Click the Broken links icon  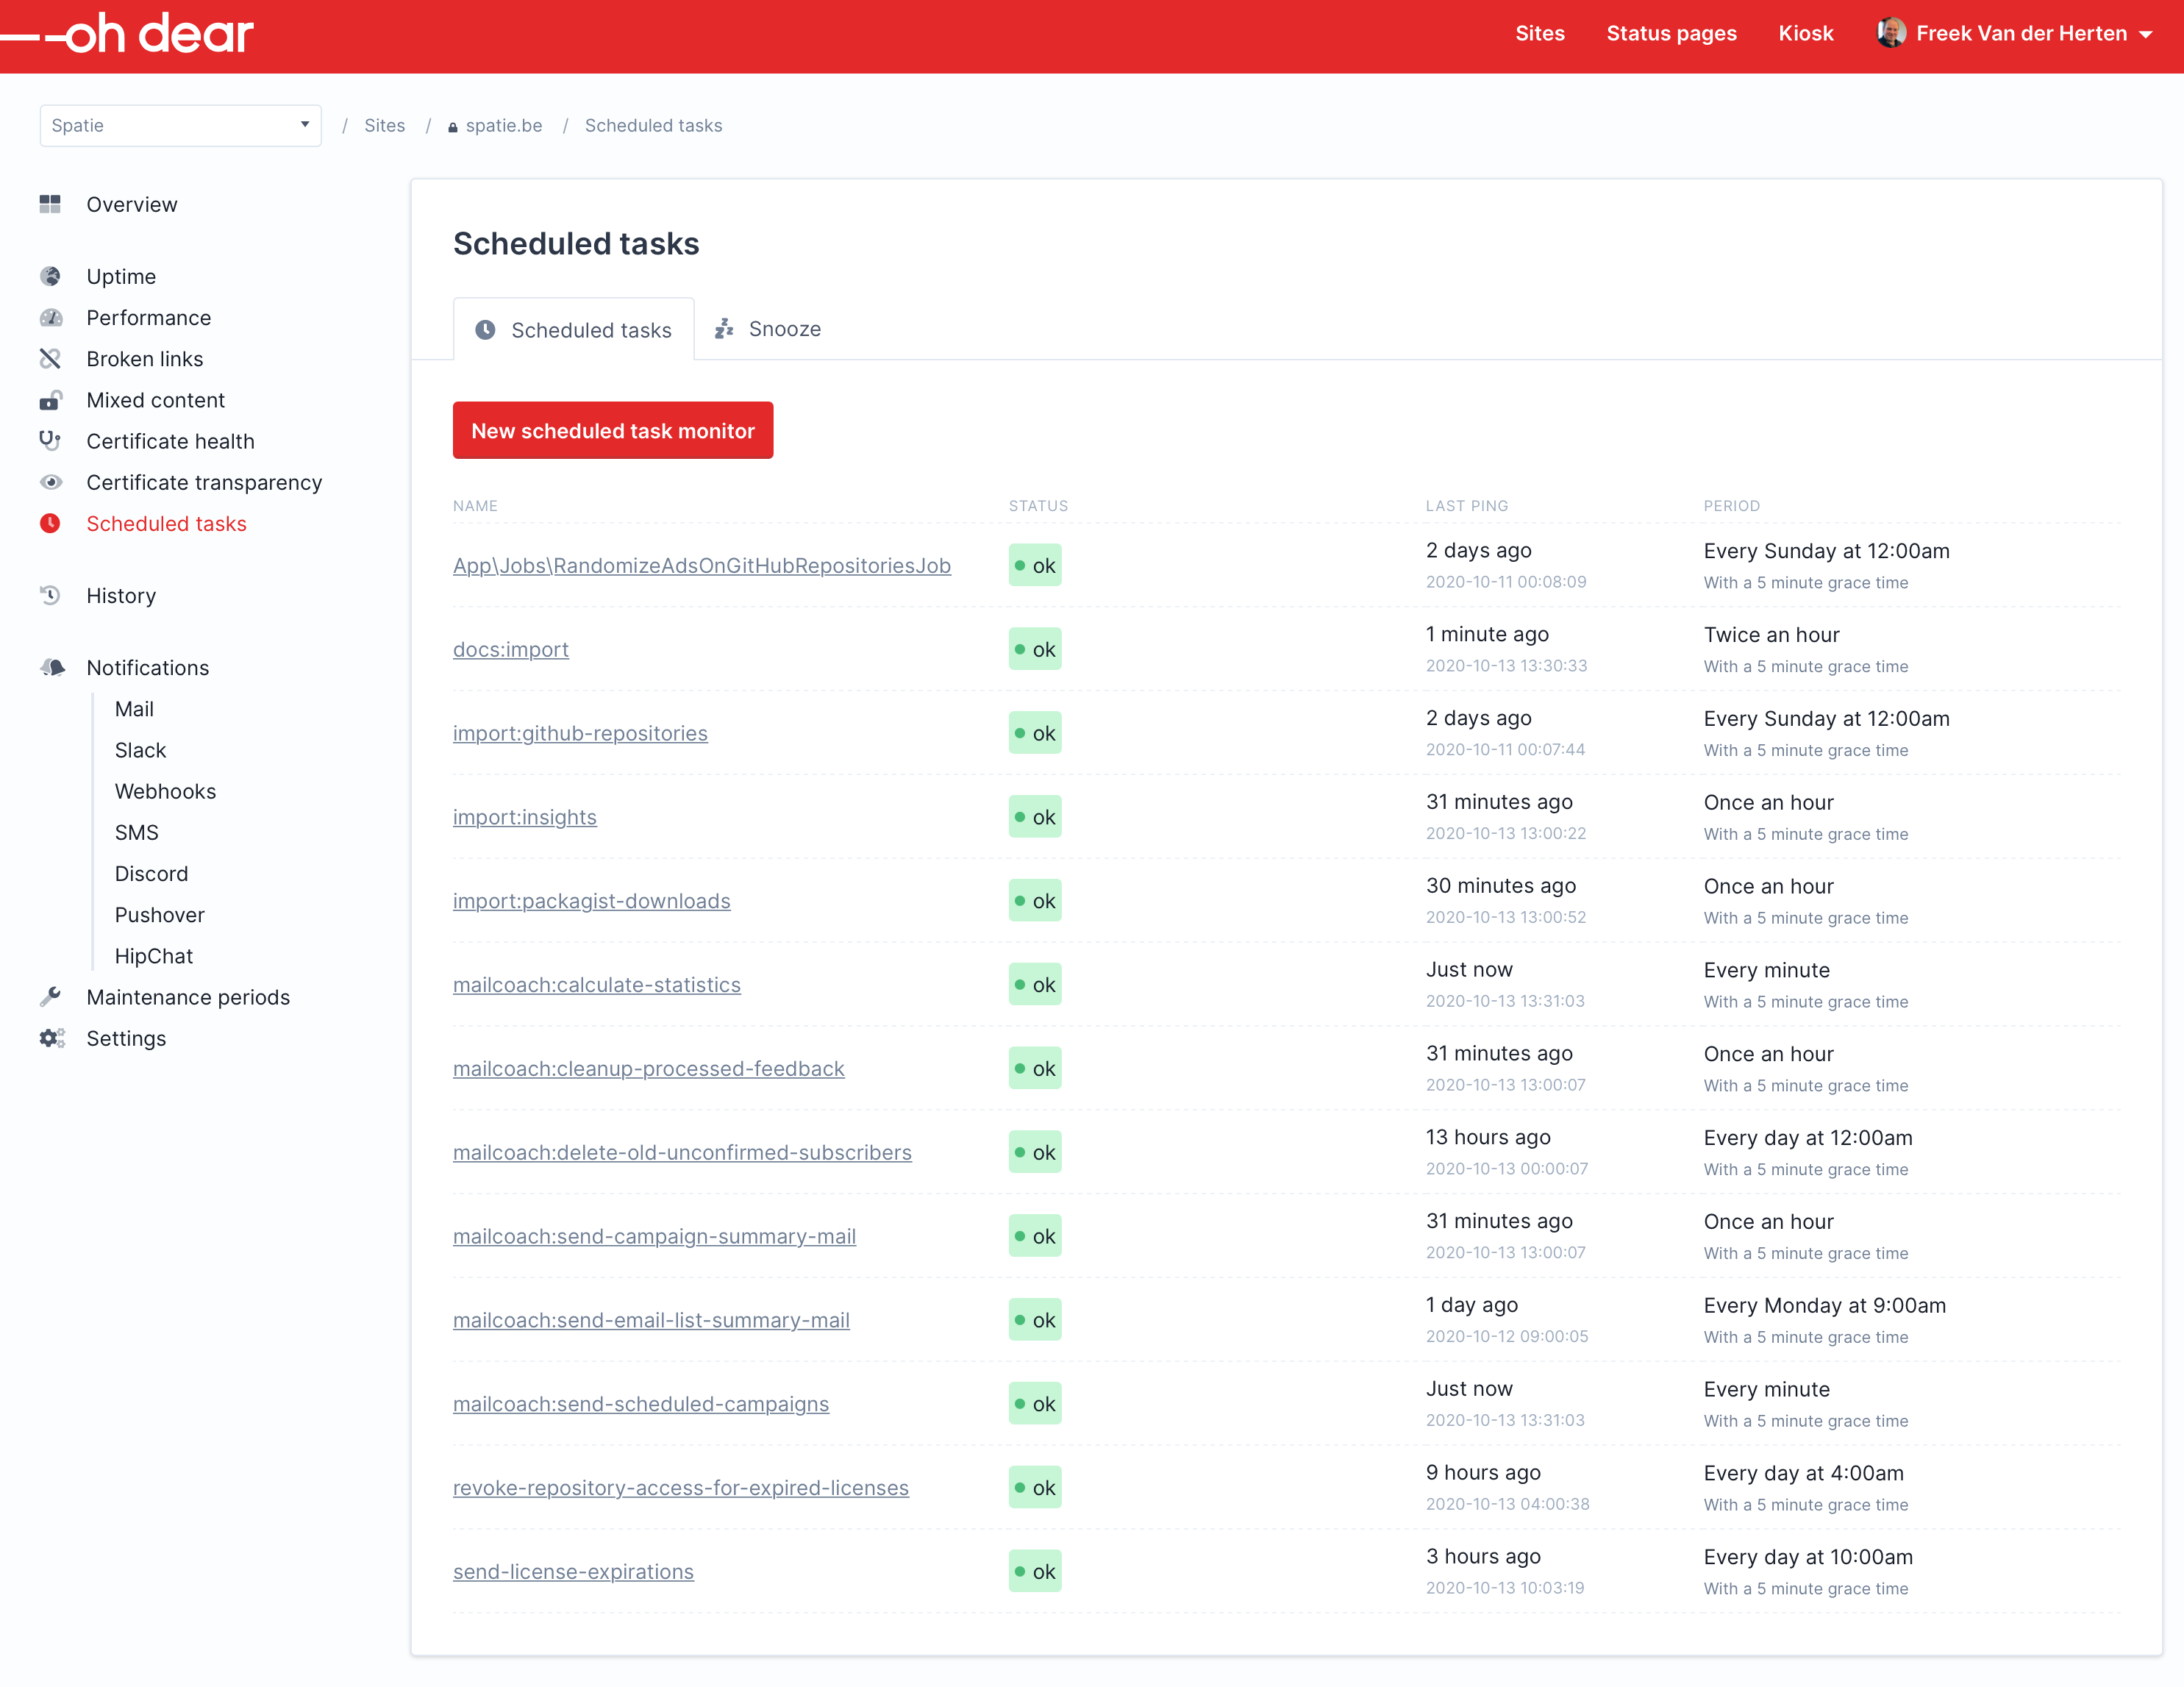click(50, 358)
